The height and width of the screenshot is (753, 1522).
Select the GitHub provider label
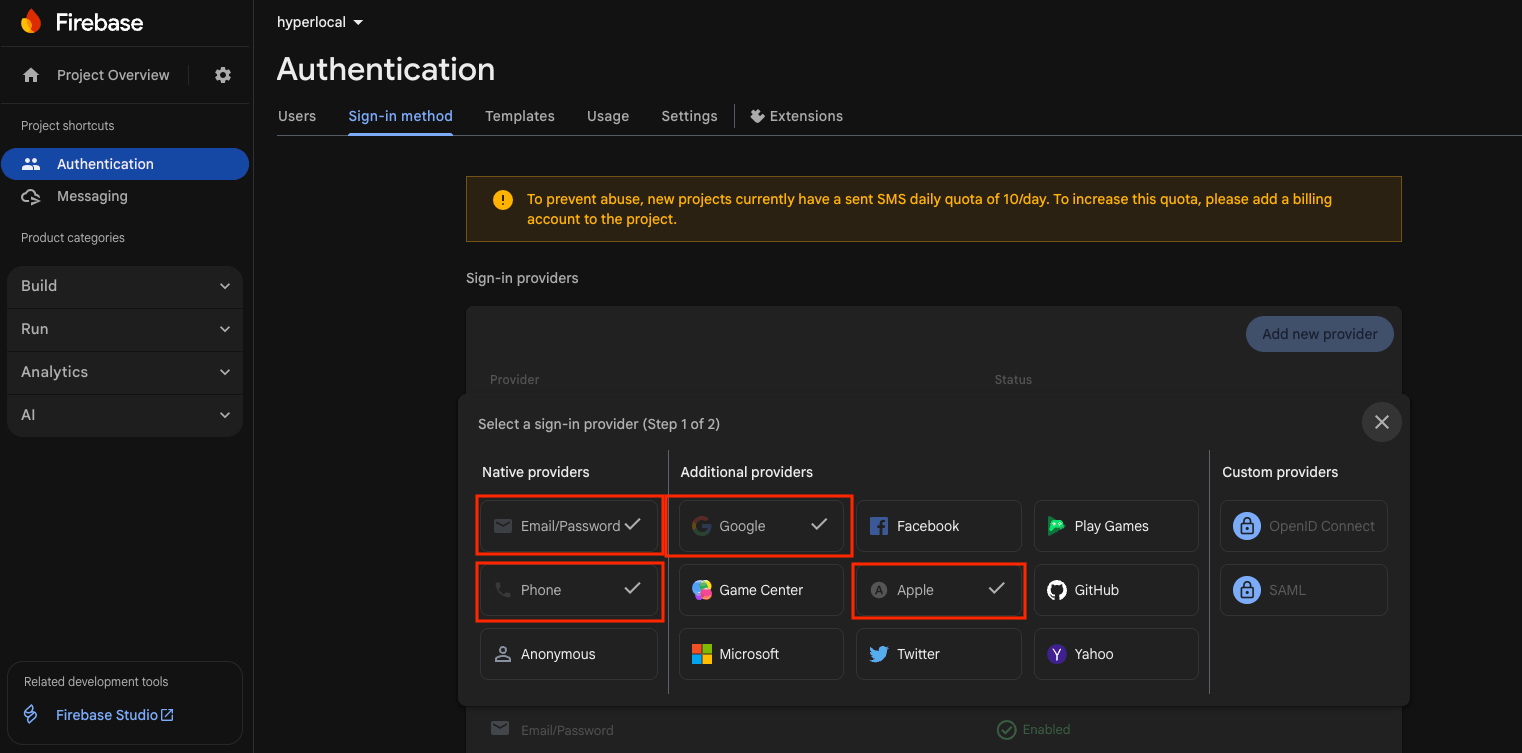(1096, 590)
